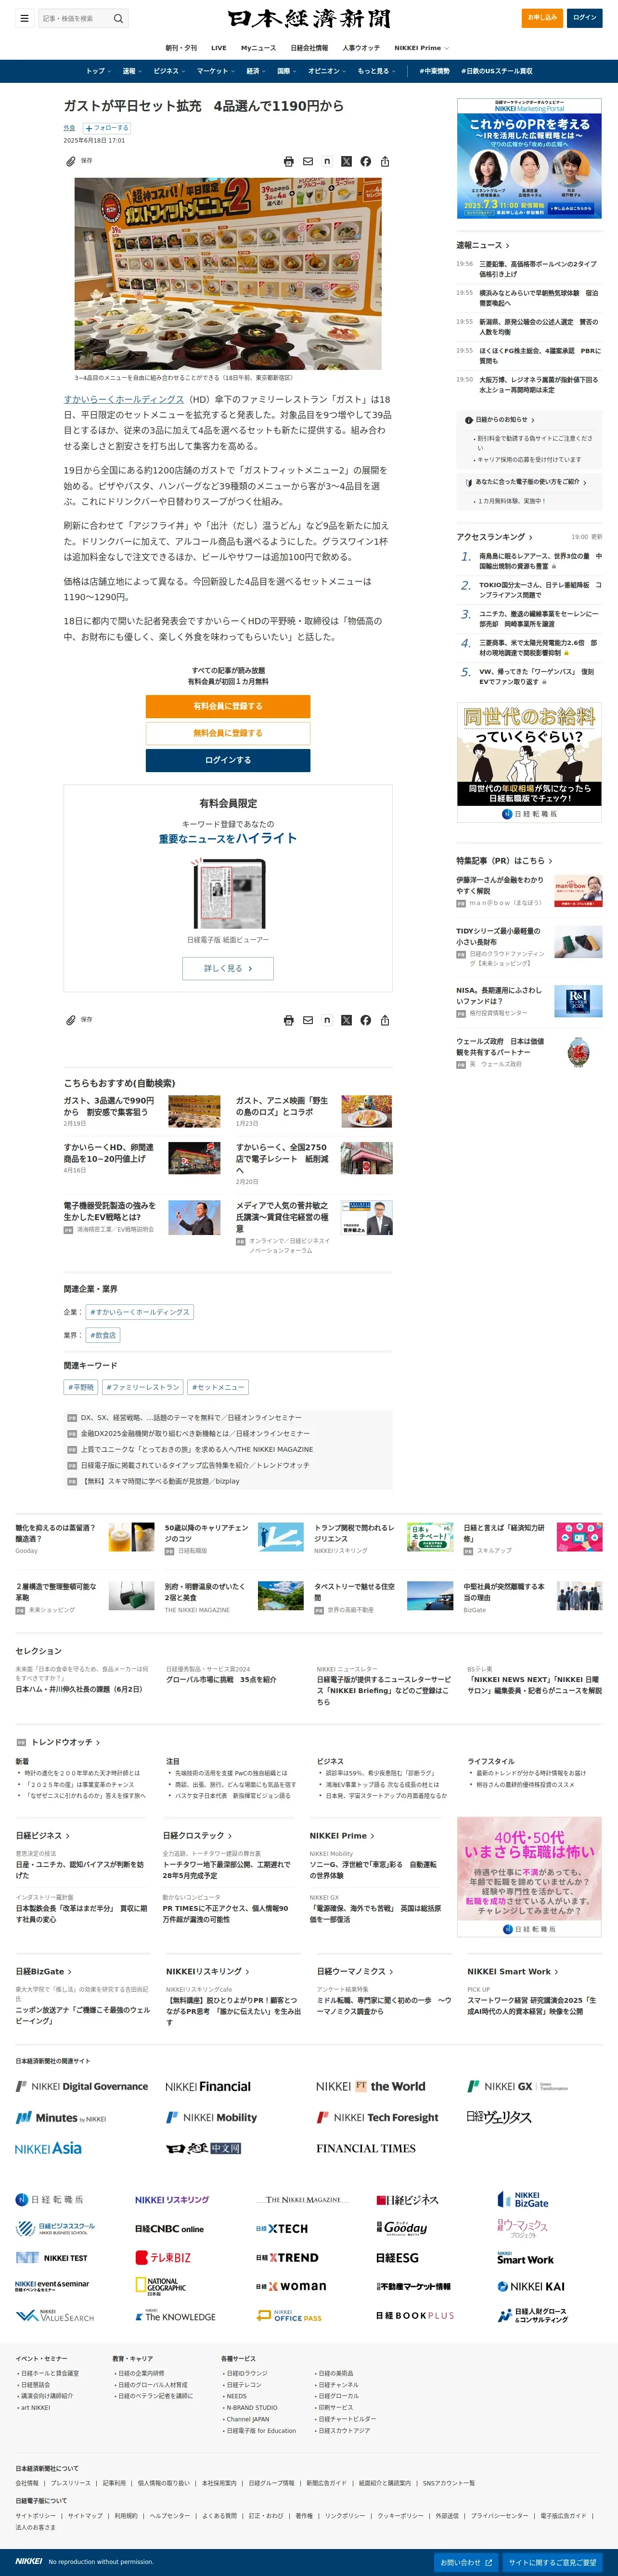Expand the トップ navigation dropdown
This screenshot has height=2576, width=618.
[x=98, y=71]
